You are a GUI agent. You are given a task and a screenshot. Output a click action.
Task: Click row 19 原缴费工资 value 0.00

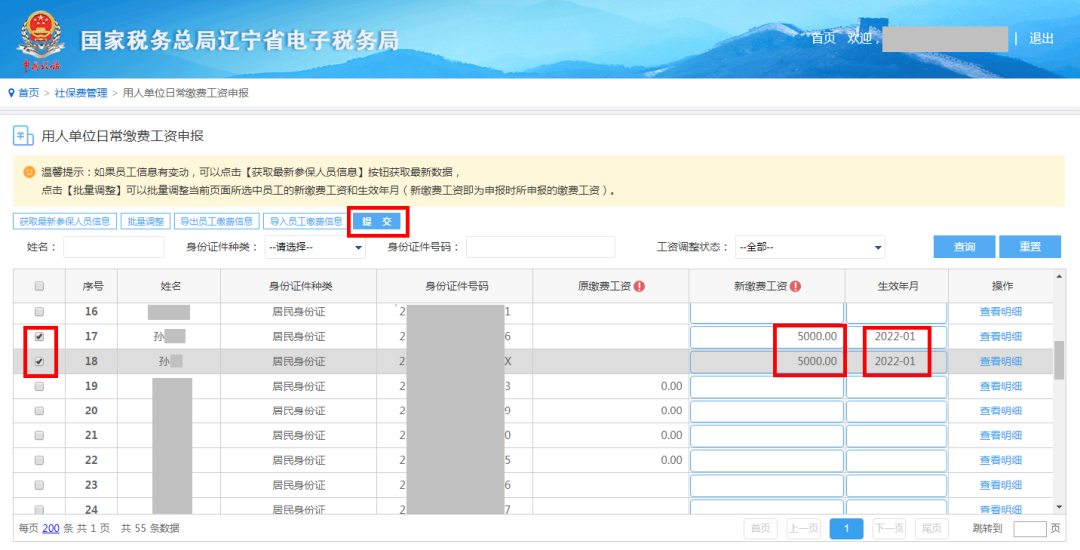[x=672, y=386]
